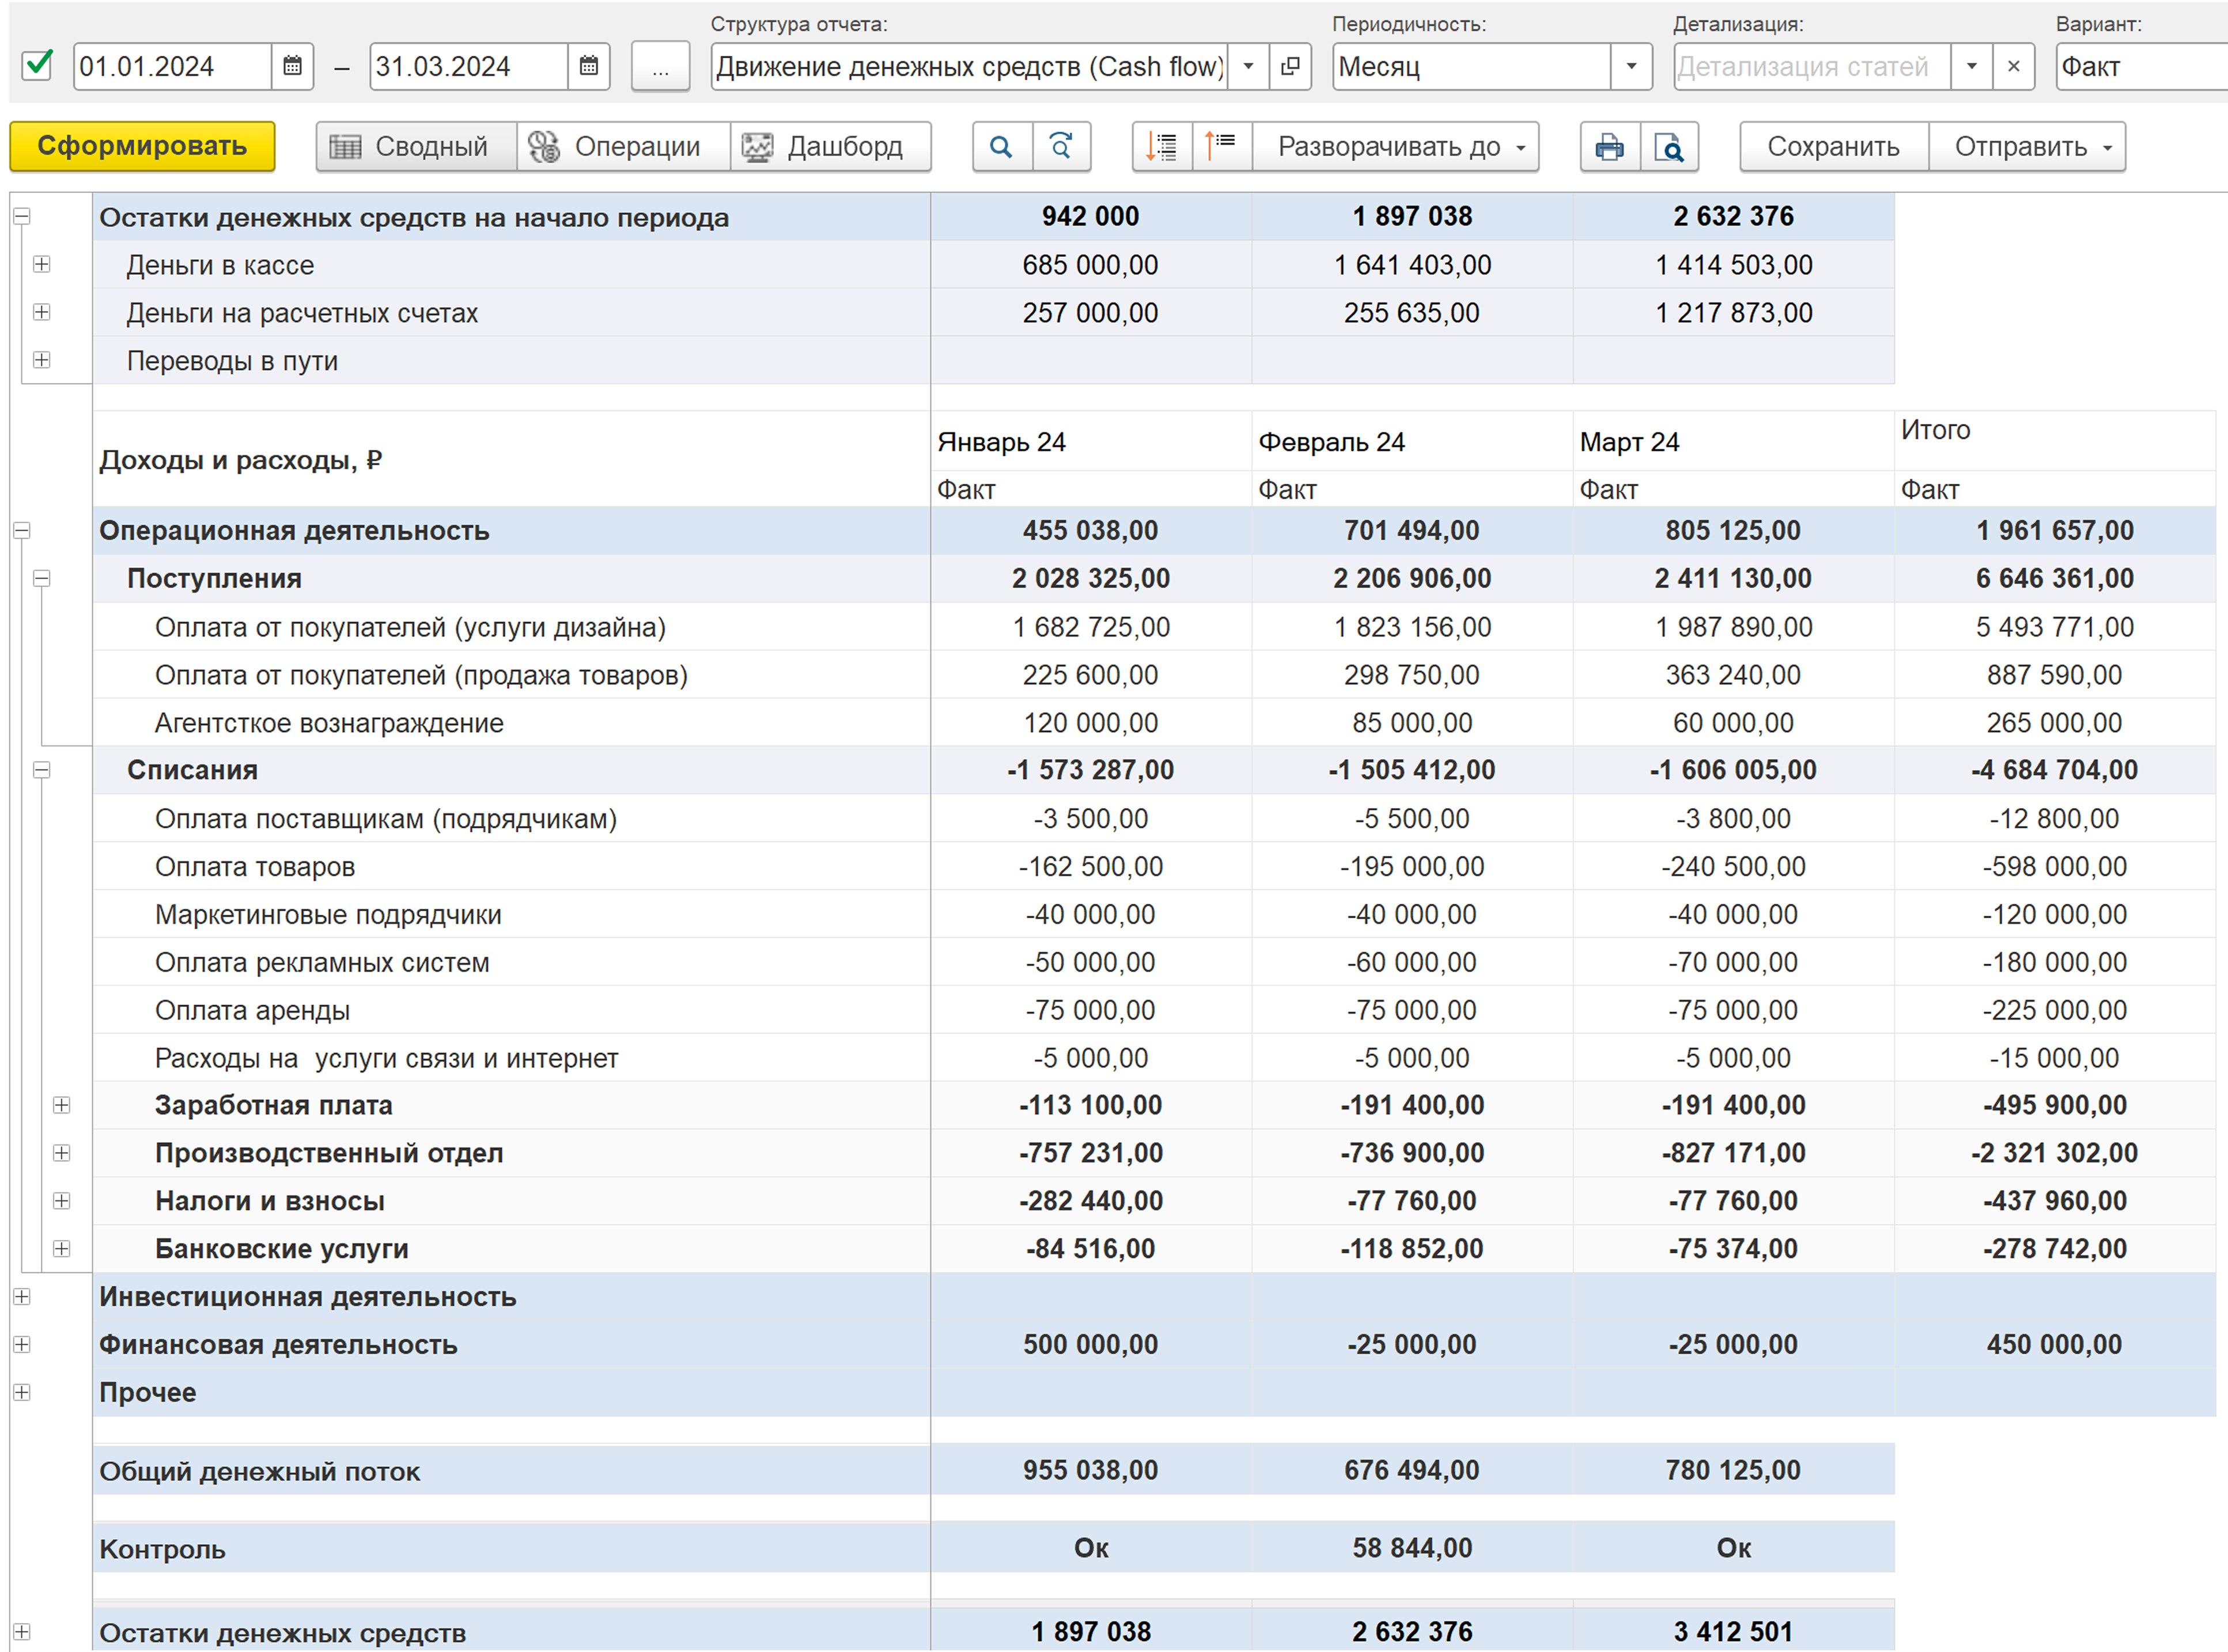Open the report structure in a new window
Viewport: 2228px width, 1652px height.
(1291, 67)
